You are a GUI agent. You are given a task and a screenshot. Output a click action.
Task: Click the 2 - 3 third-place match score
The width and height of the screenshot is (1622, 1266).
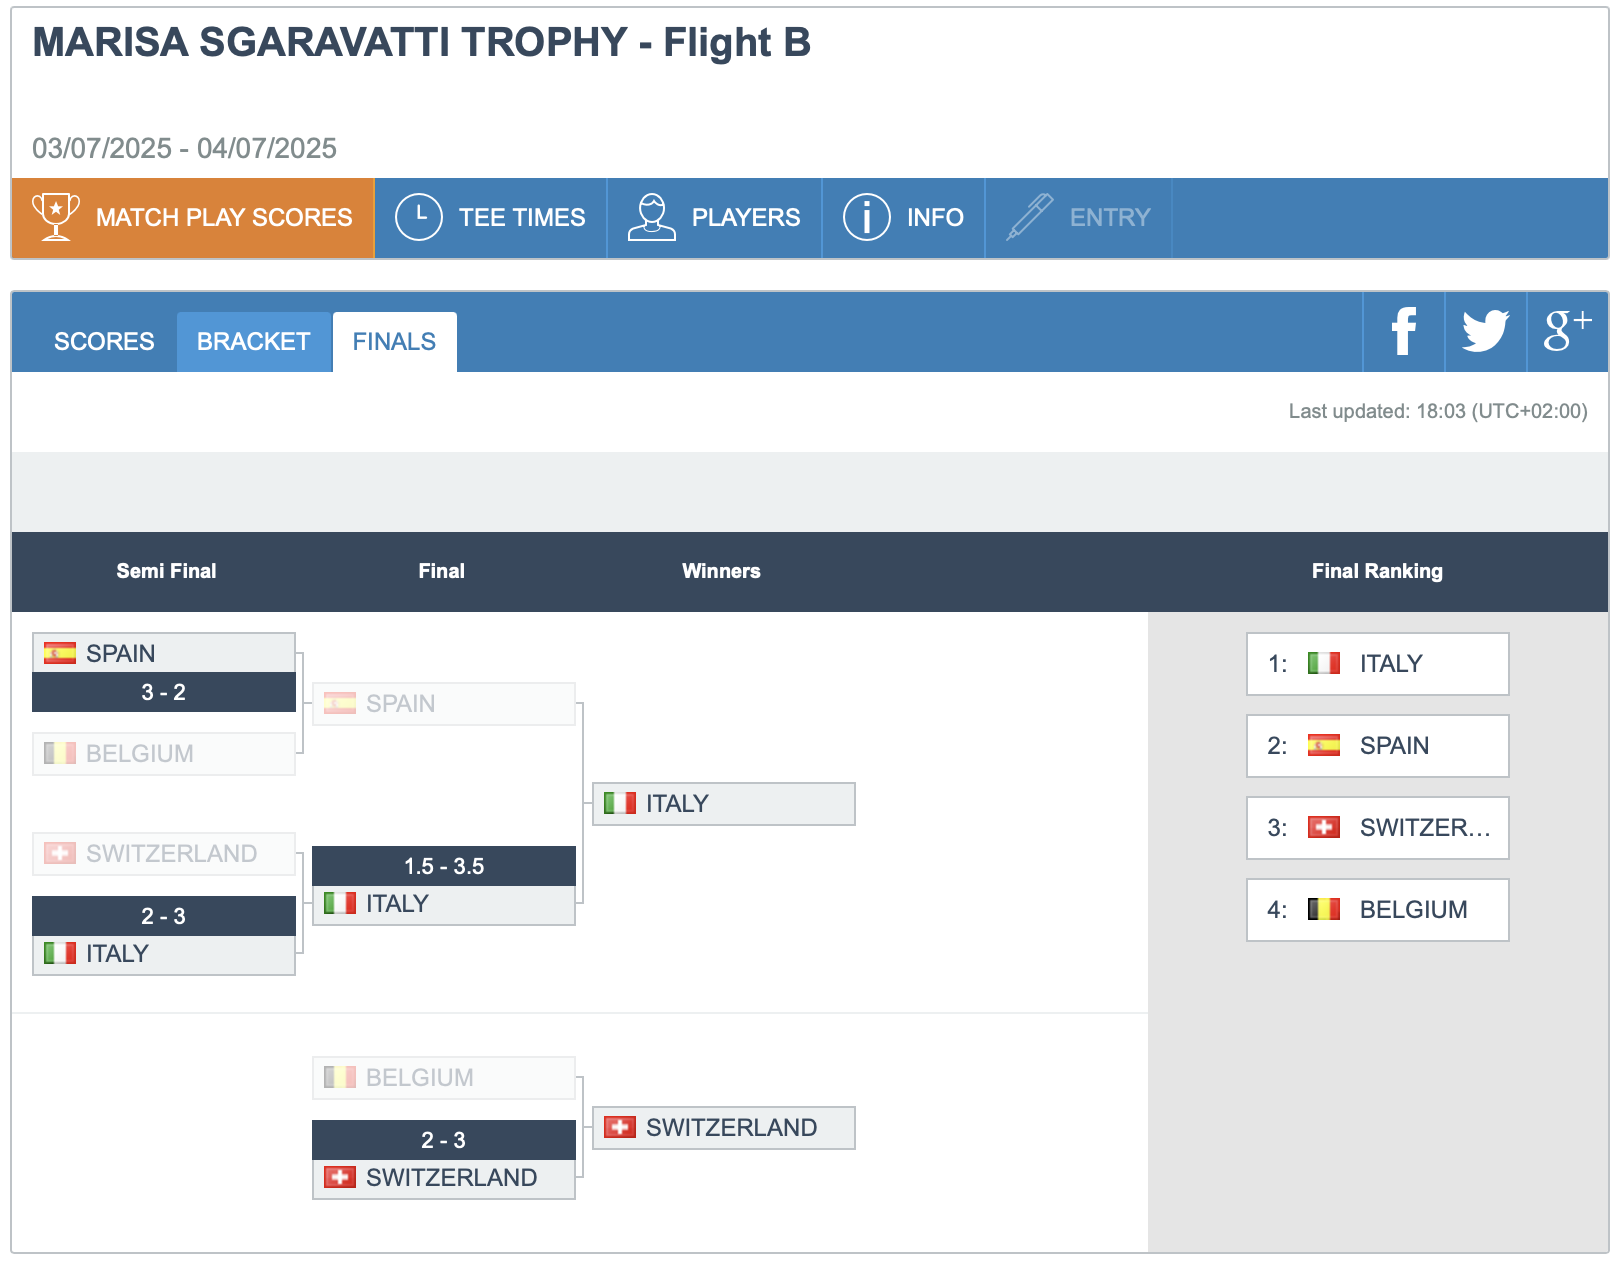[x=444, y=1140]
